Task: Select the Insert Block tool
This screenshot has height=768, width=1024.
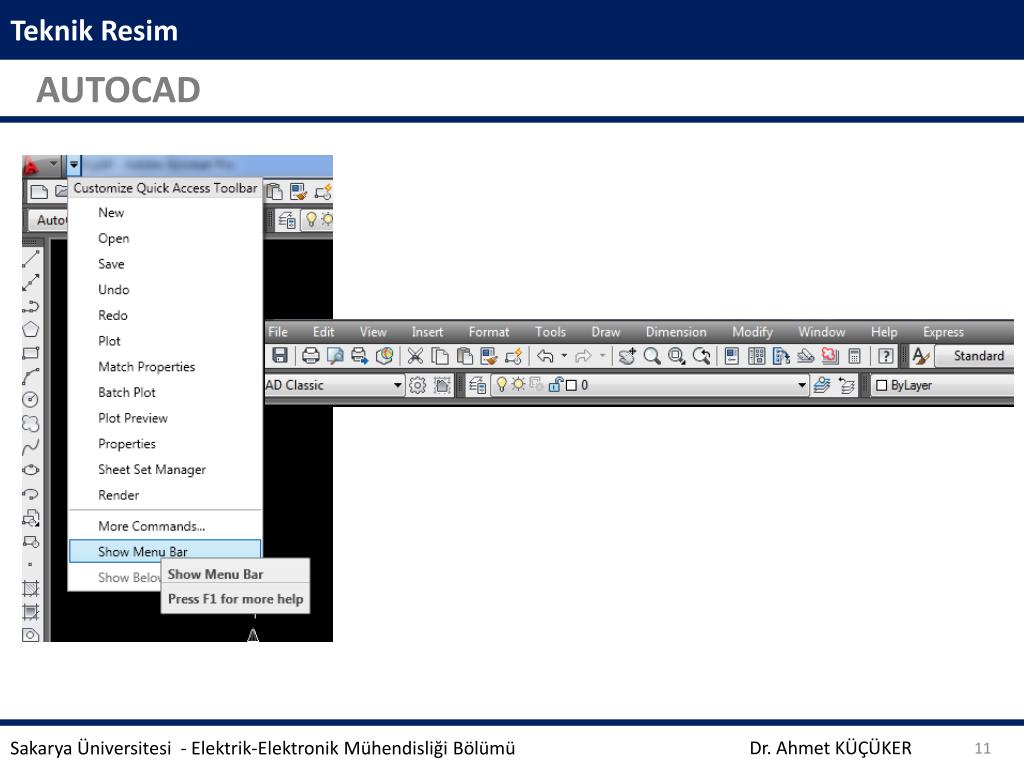Action: click(31, 518)
